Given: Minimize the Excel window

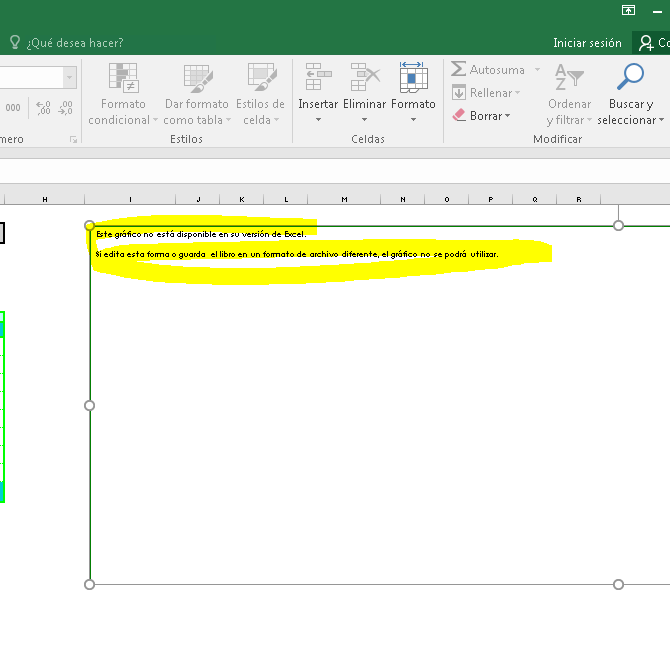Looking at the screenshot, I should tap(657, 12).
